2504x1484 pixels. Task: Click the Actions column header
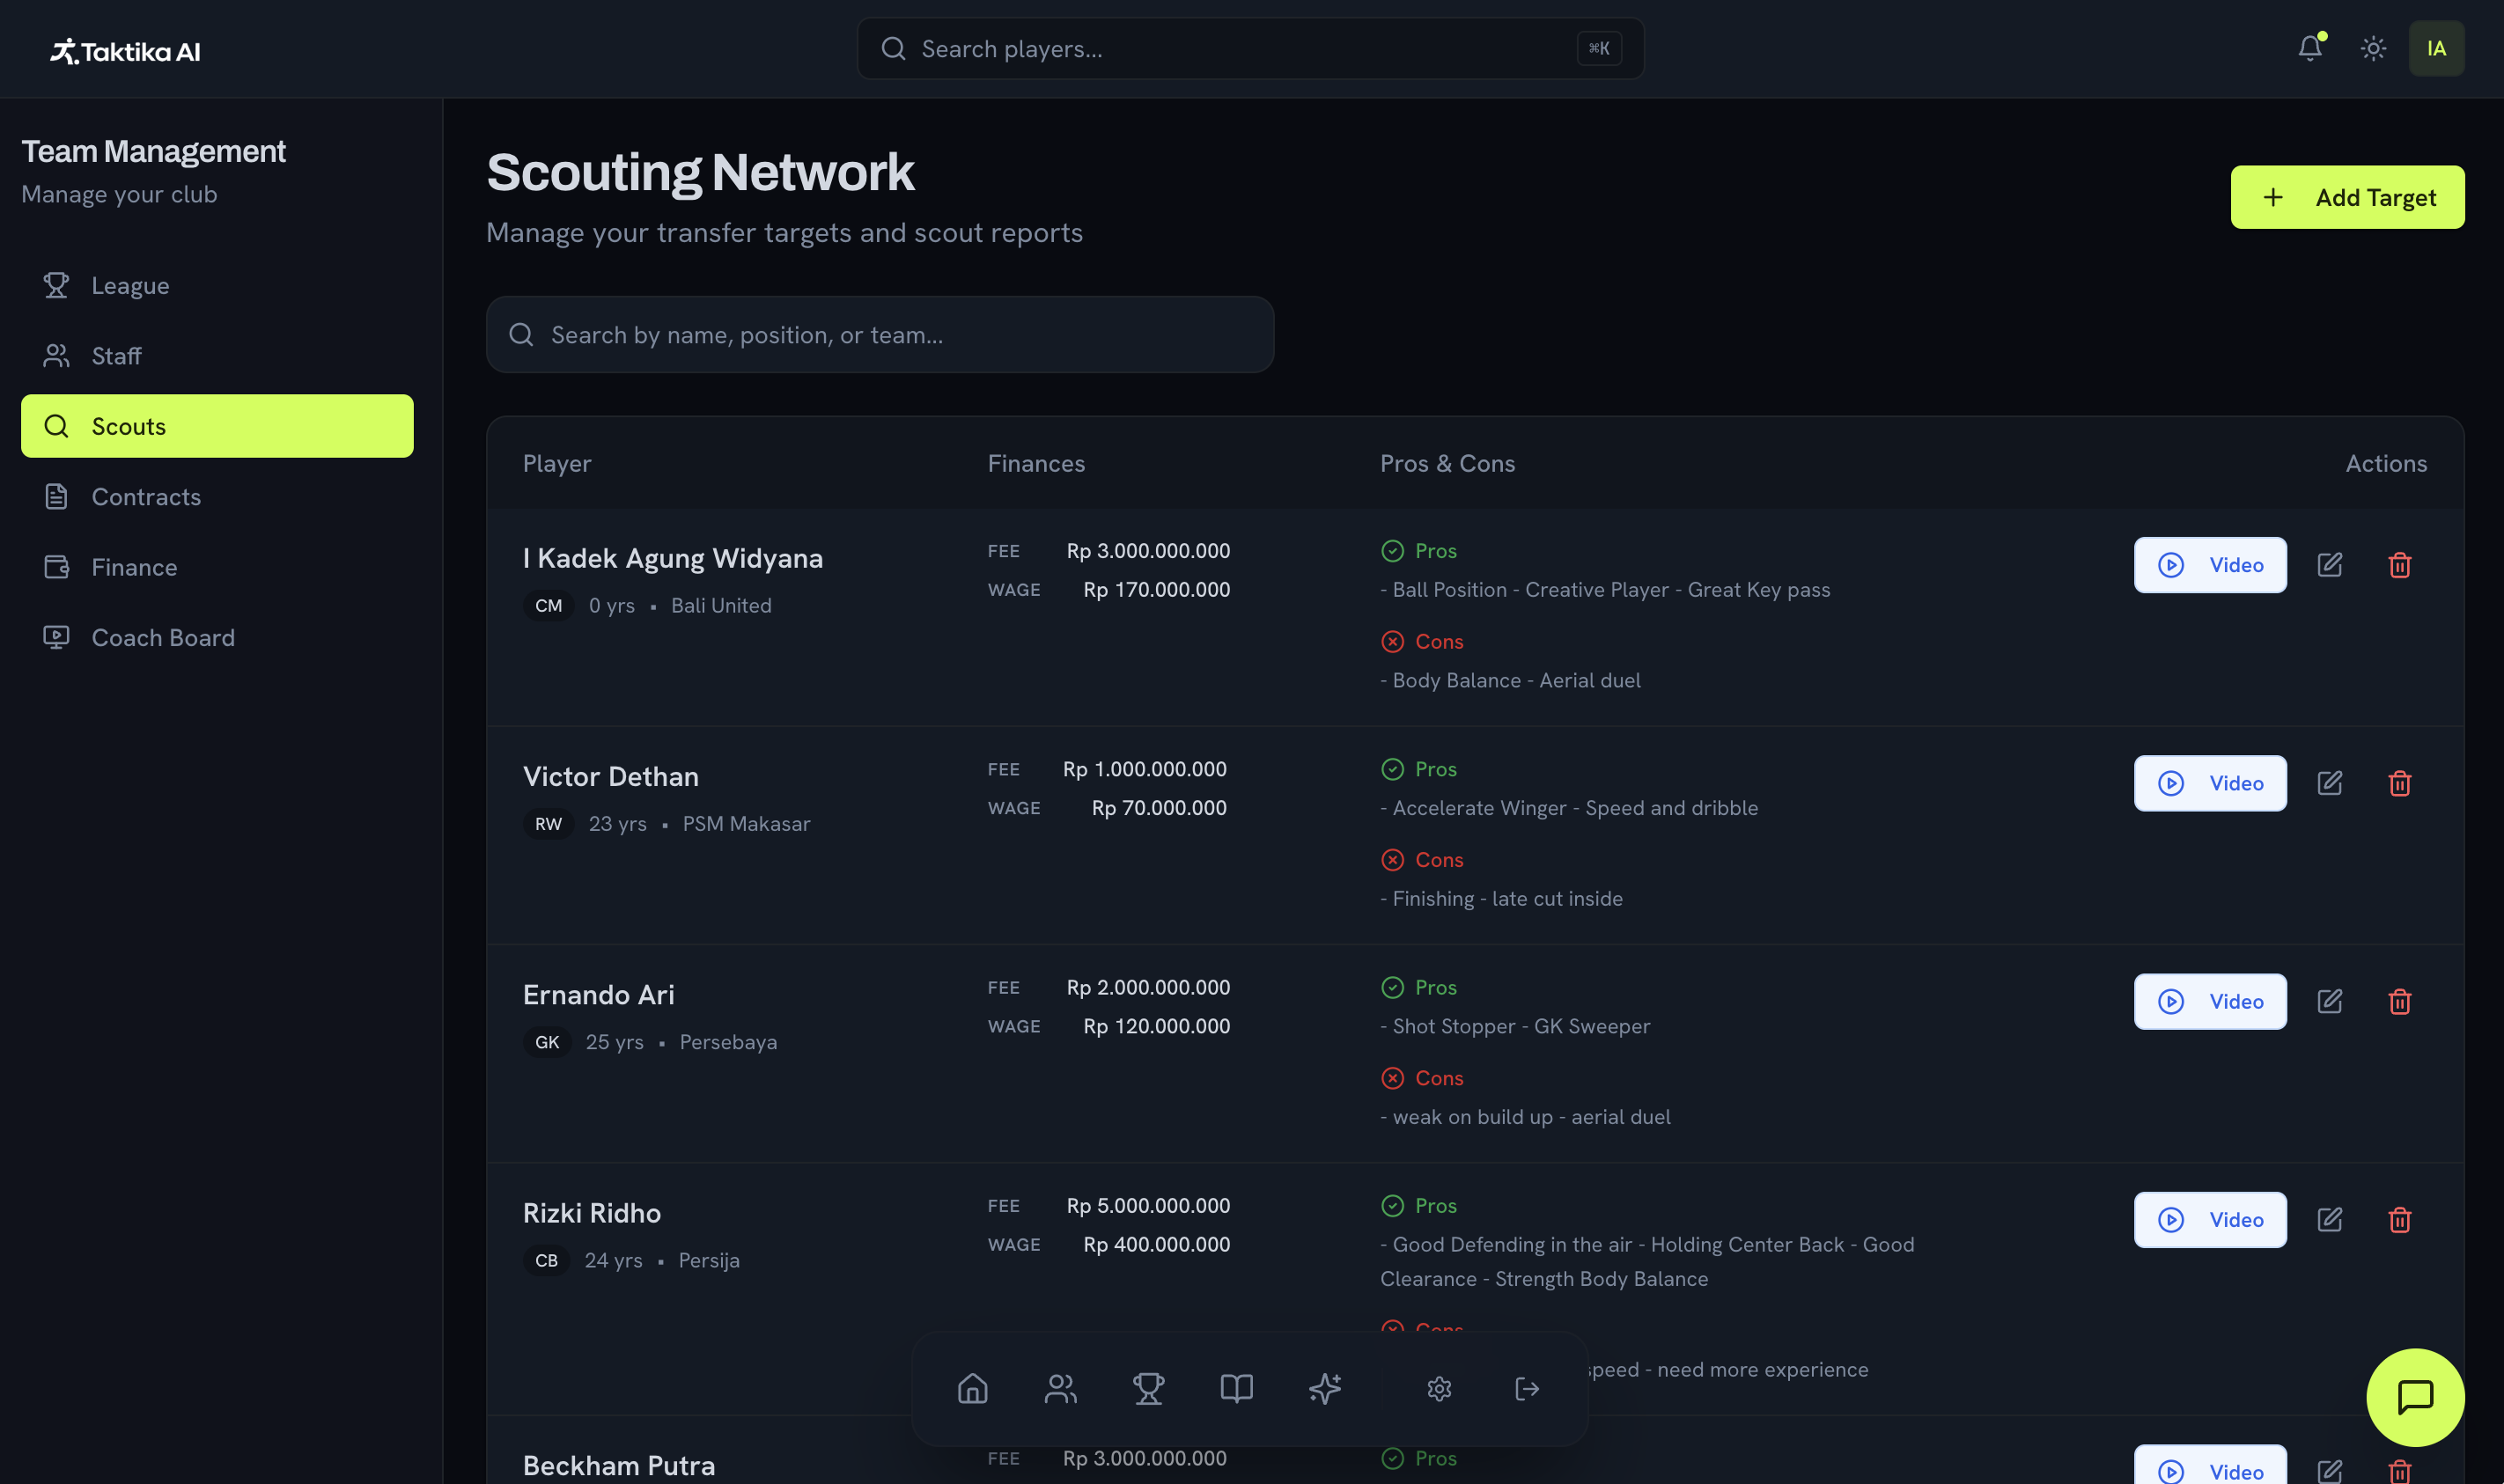pyautogui.click(x=2386, y=463)
